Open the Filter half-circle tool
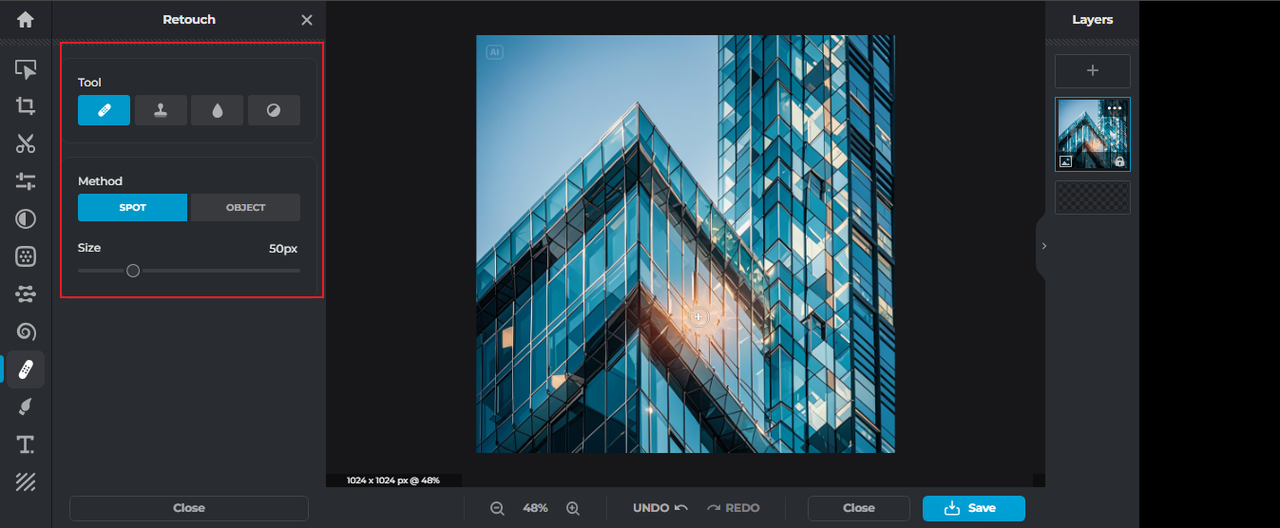Viewport: 1280px width, 528px height. pos(25,219)
